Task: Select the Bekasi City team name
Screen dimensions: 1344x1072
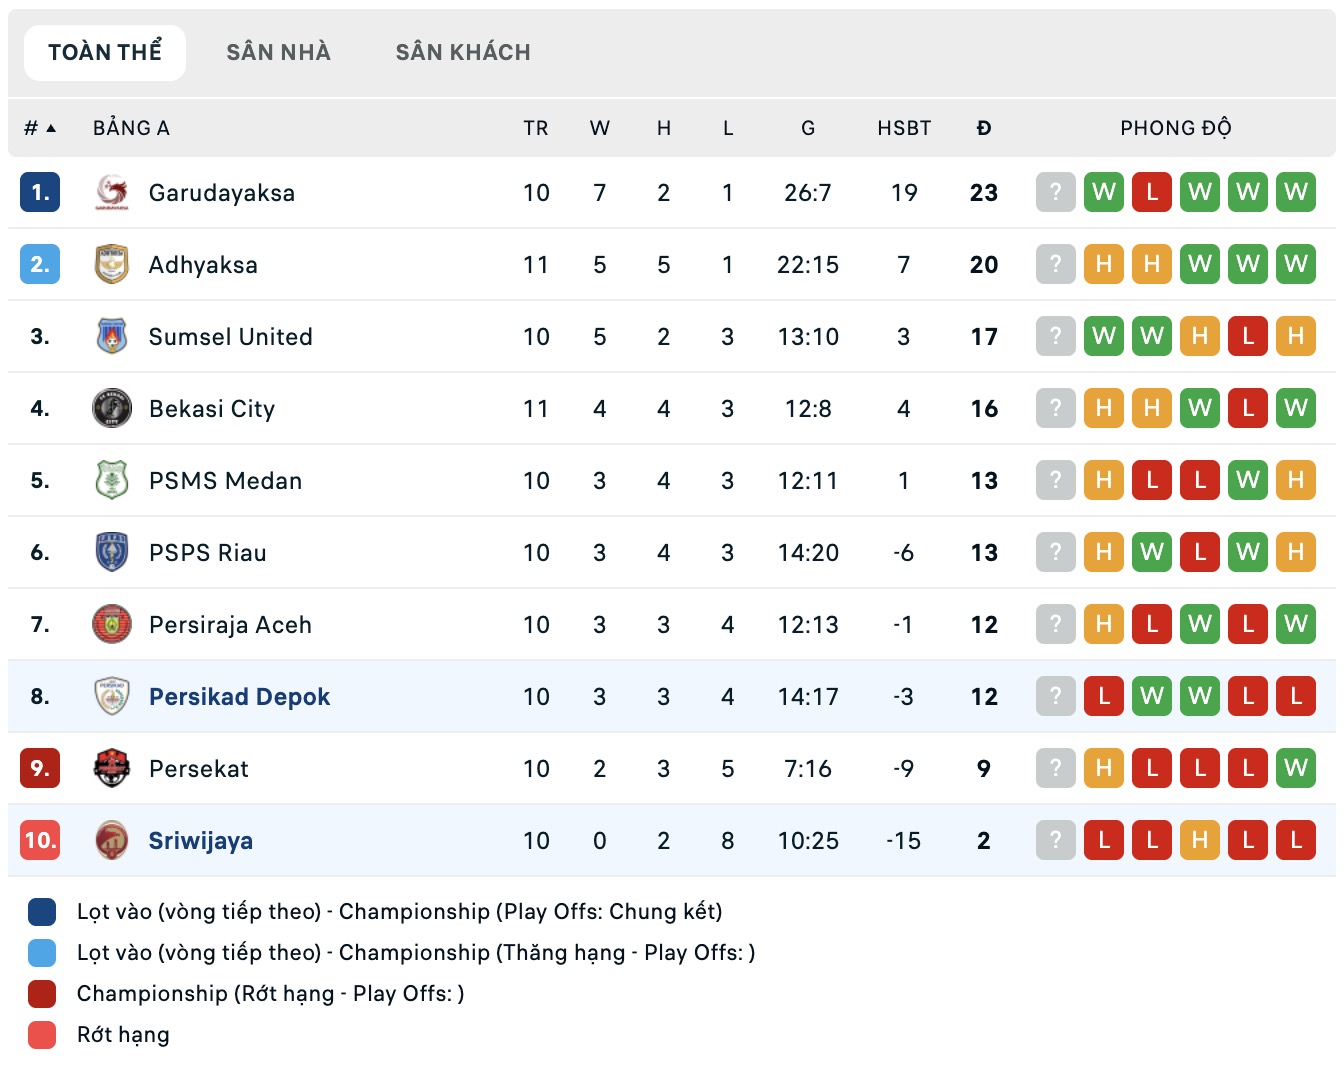Action: coord(211,408)
